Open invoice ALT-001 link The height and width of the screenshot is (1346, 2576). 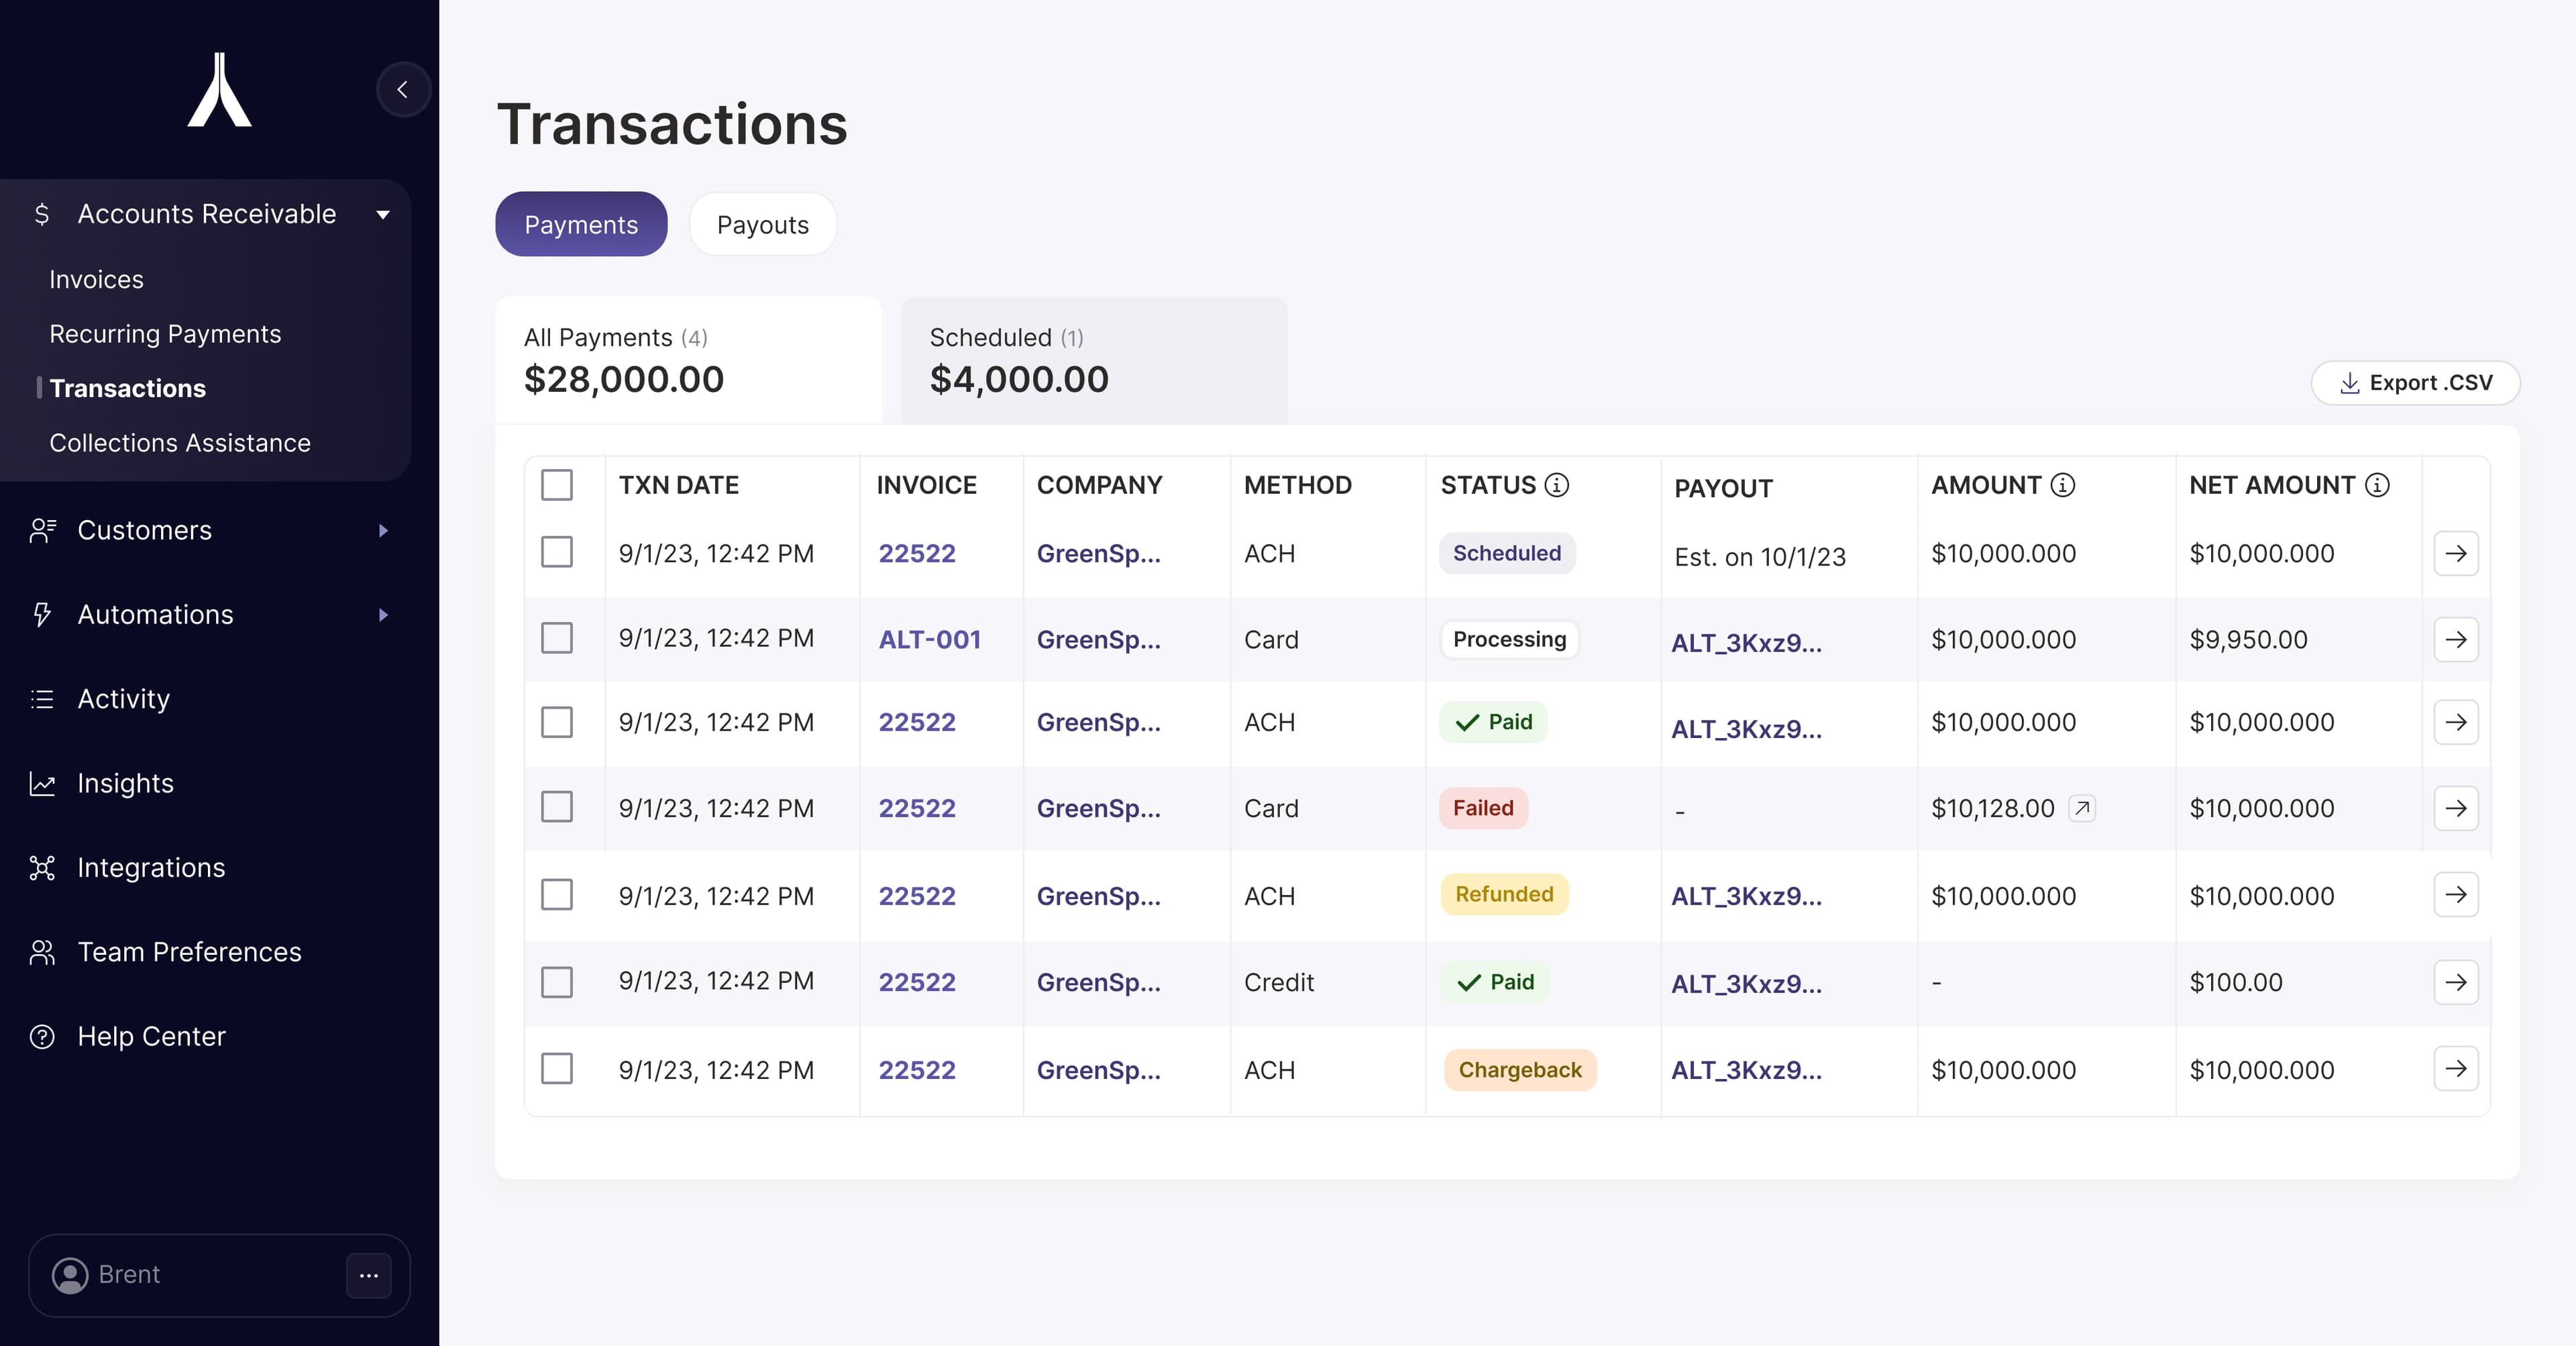[x=930, y=640]
